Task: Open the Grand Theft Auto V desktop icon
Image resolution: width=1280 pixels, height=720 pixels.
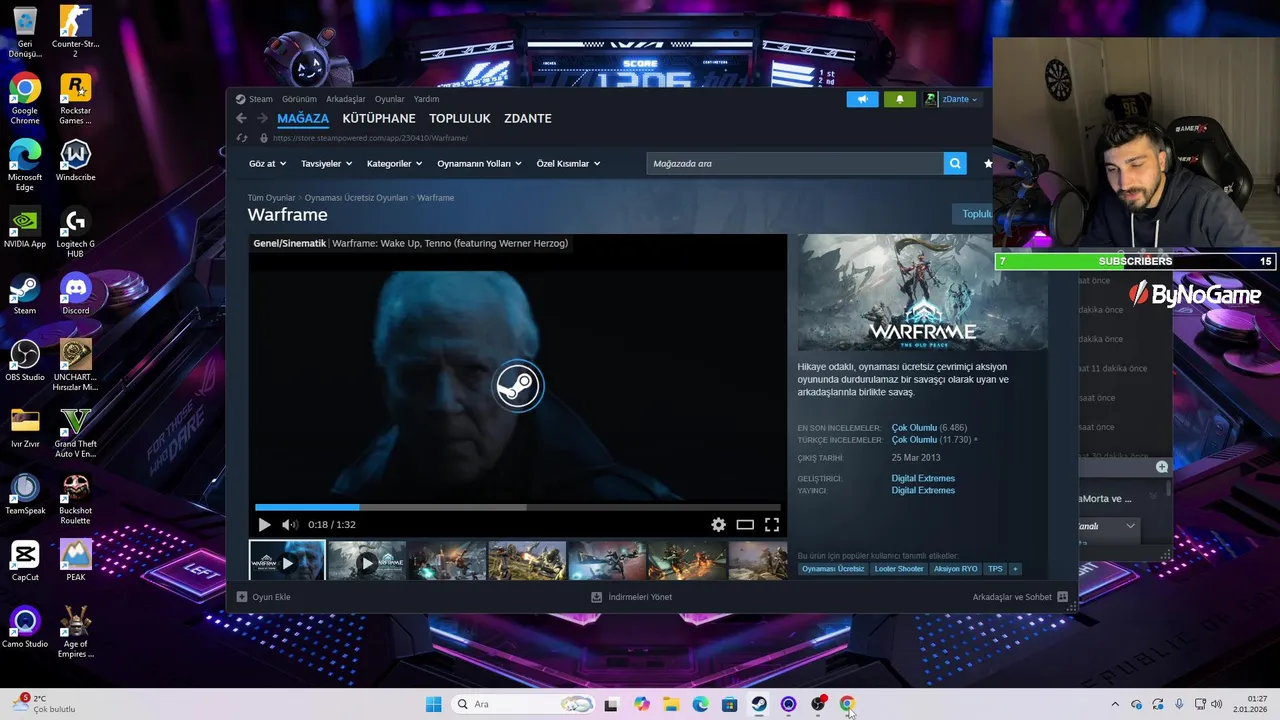Action: pyautogui.click(x=75, y=432)
